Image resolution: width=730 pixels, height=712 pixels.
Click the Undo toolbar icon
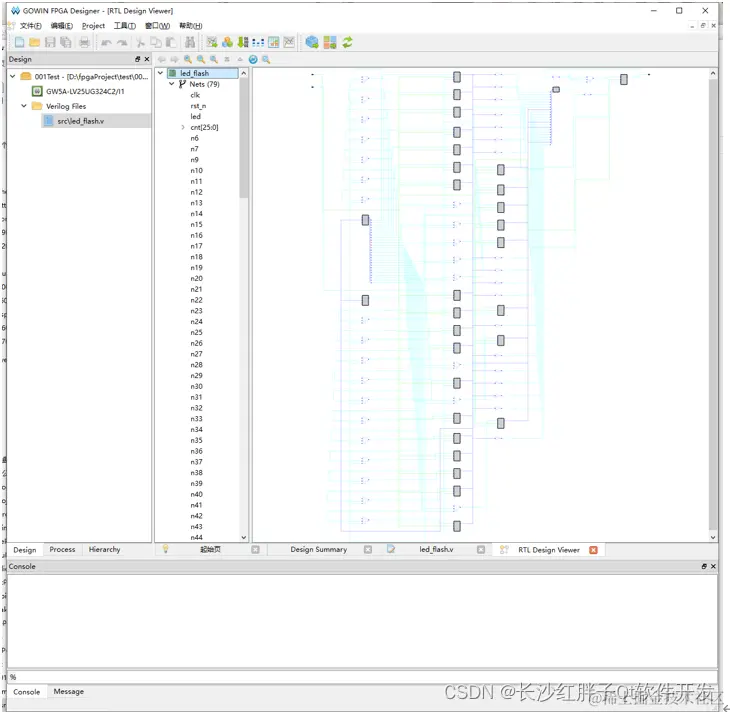tap(106, 43)
